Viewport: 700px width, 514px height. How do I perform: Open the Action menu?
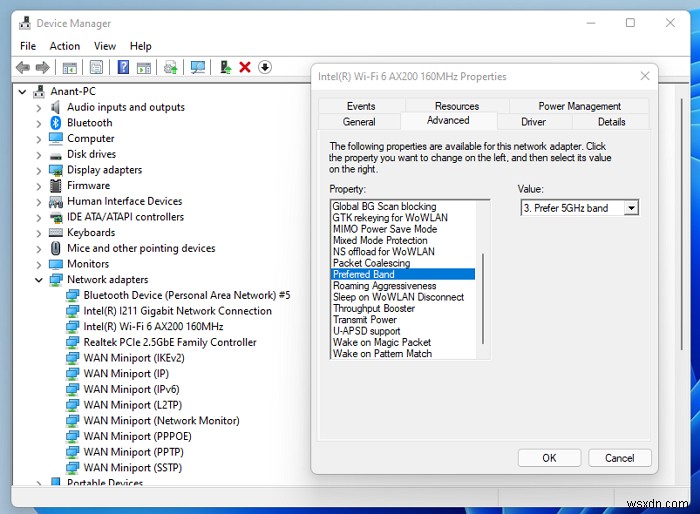65,46
